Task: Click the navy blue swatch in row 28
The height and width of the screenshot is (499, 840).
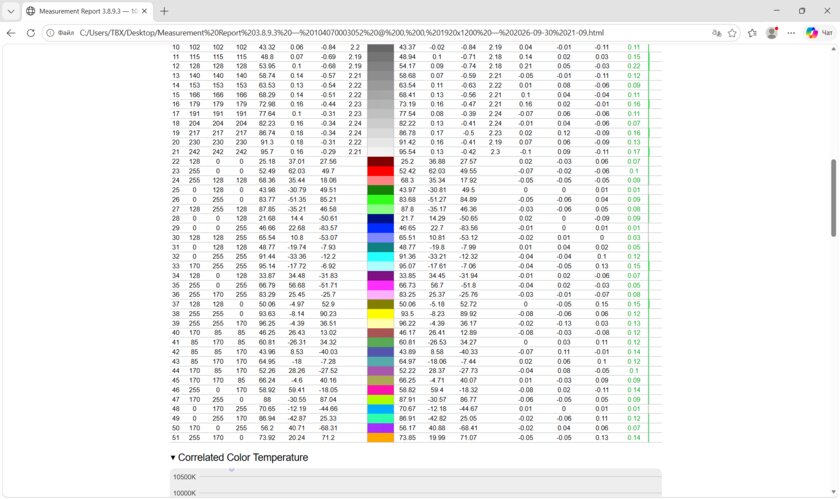Action: [x=380, y=219]
